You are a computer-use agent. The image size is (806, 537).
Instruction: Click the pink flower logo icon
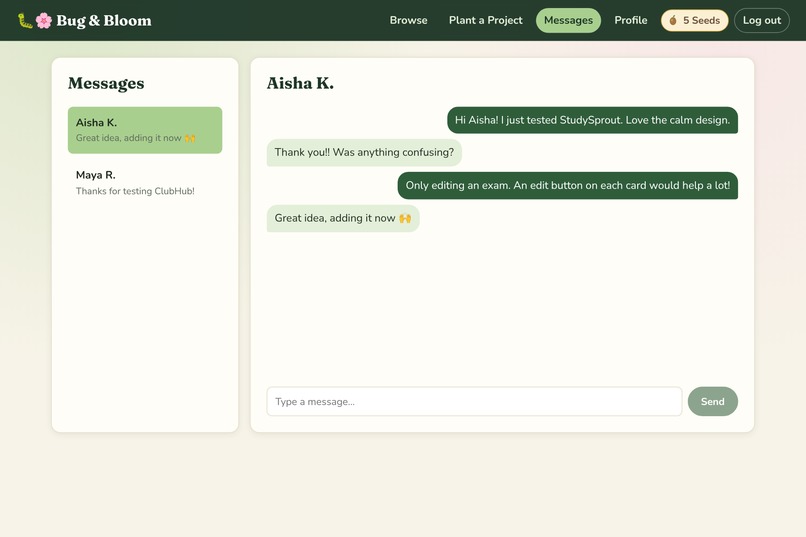(x=44, y=21)
